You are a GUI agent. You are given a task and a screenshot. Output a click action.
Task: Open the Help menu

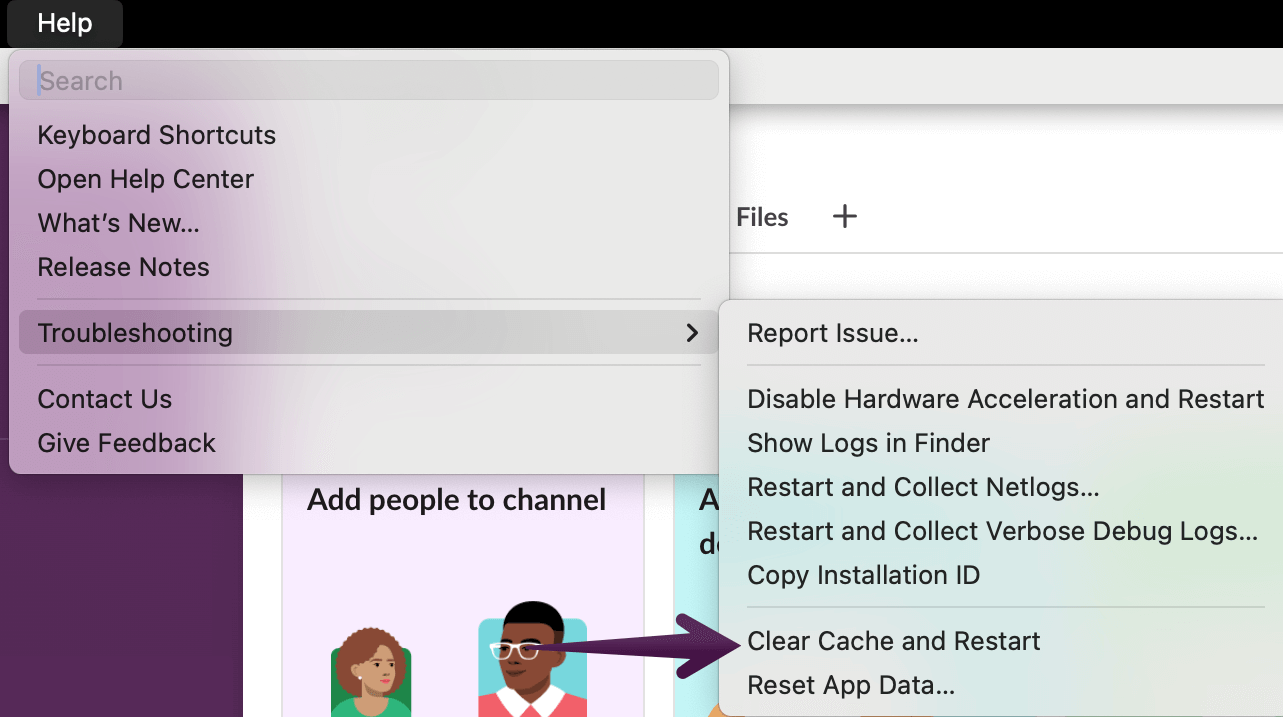click(x=64, y=23)
